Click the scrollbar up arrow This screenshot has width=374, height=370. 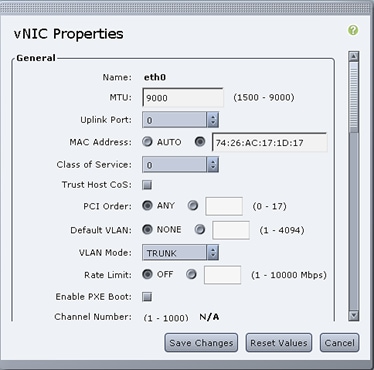(x=353, y=56)
